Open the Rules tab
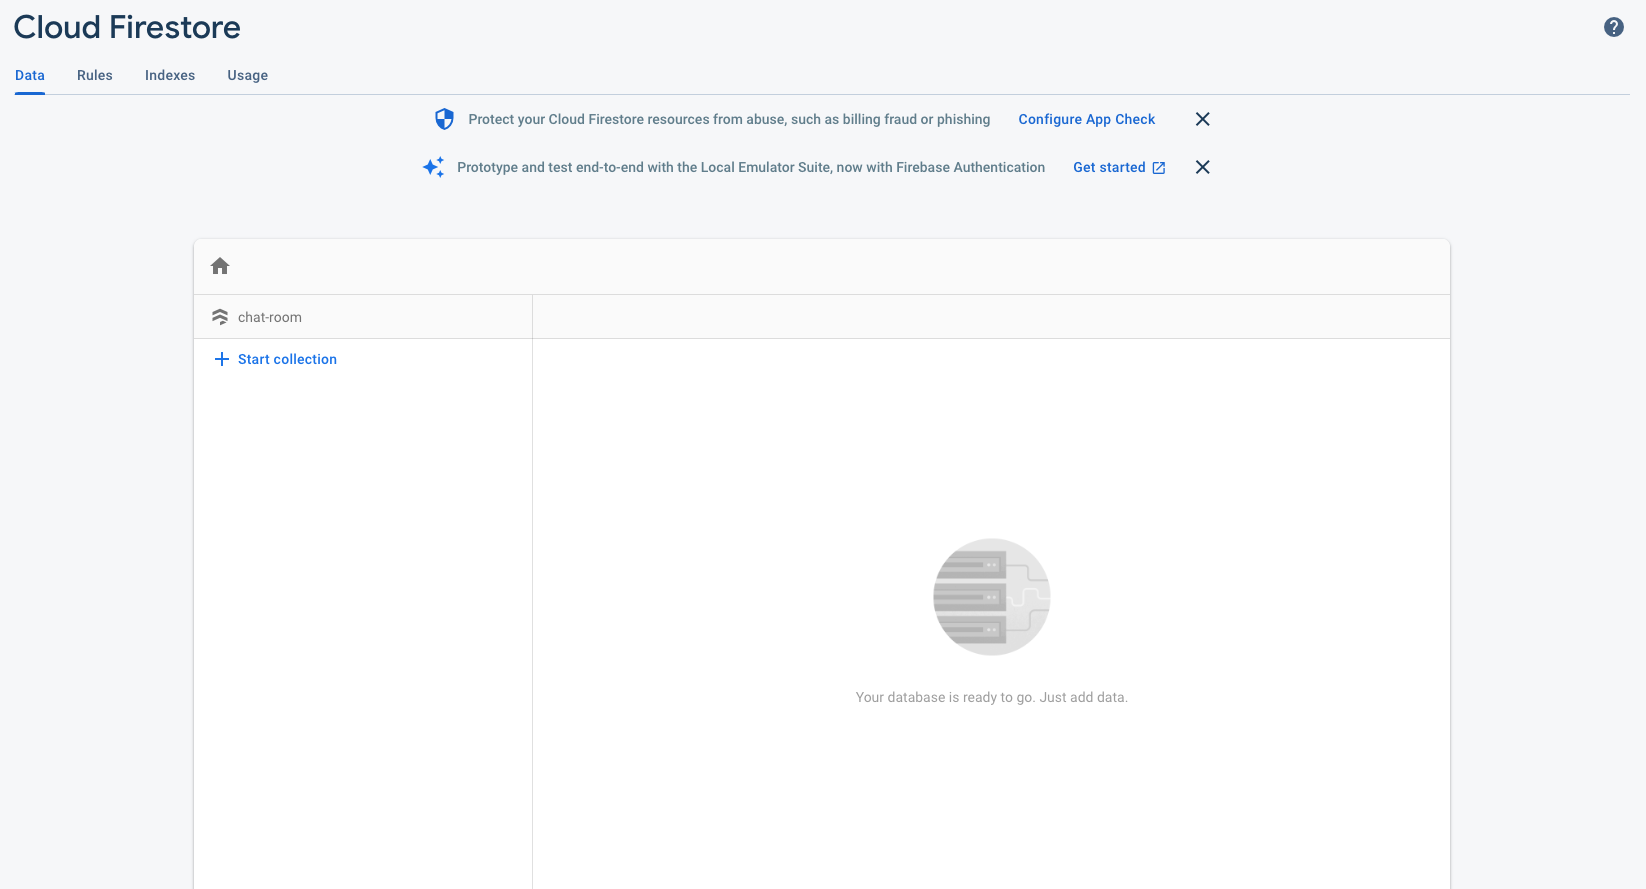The width and height of the screenshot is (1646, 889). tap(95, 75)
